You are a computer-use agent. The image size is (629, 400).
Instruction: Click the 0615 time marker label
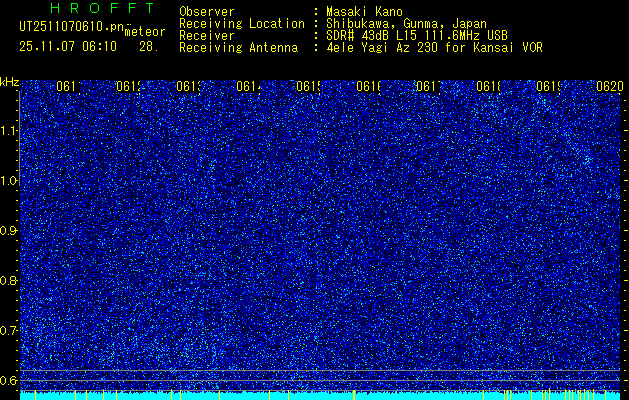click(x=309, y=87)
